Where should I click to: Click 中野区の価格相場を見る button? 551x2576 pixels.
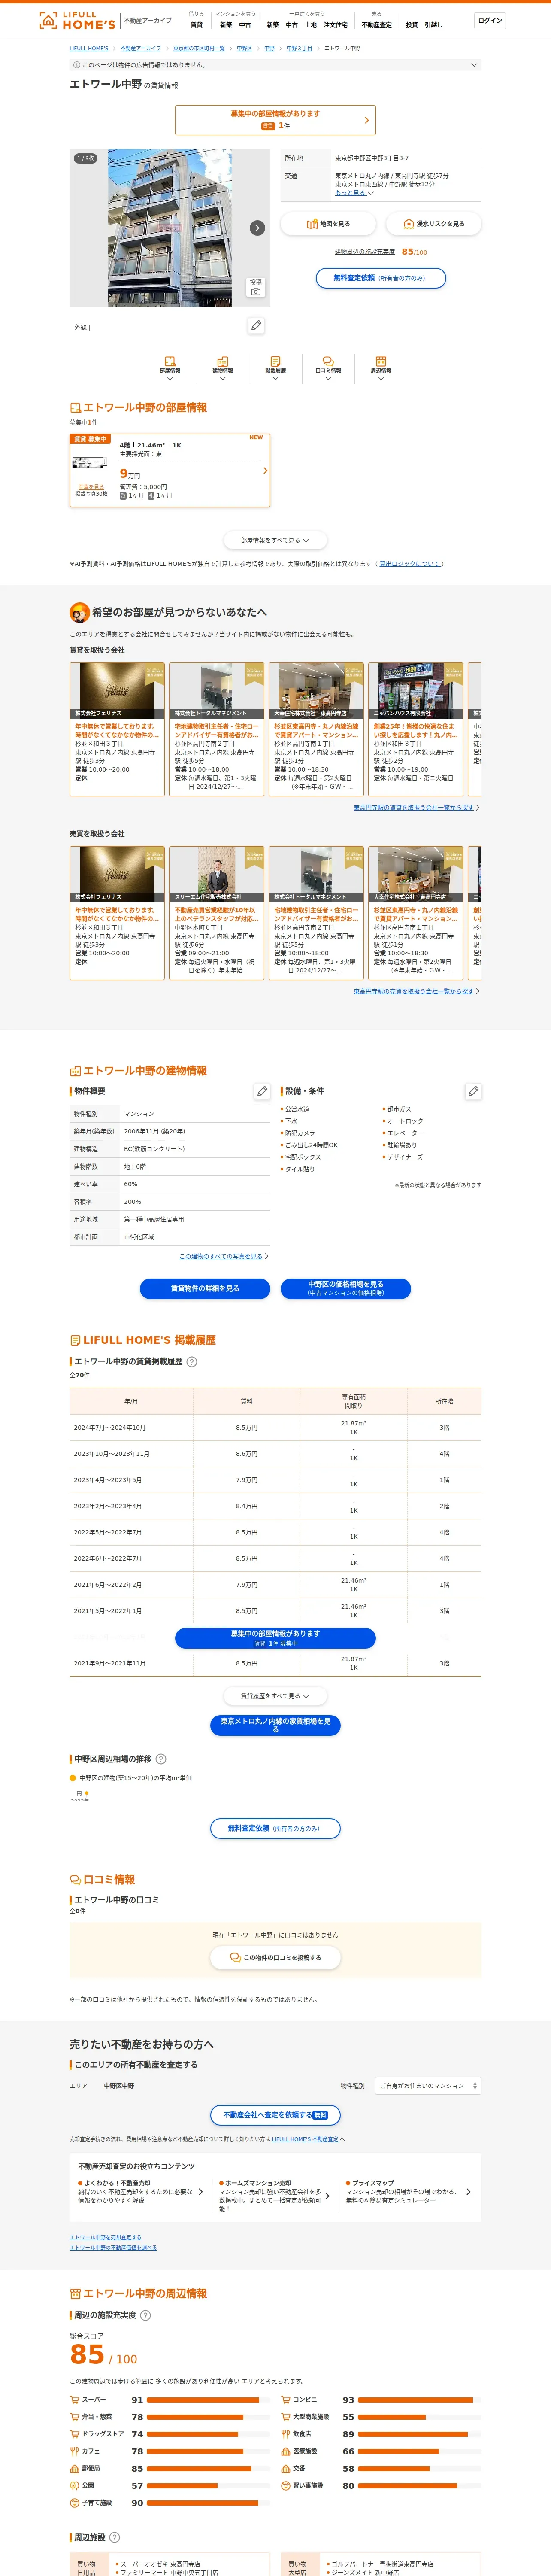[345, 1289]
